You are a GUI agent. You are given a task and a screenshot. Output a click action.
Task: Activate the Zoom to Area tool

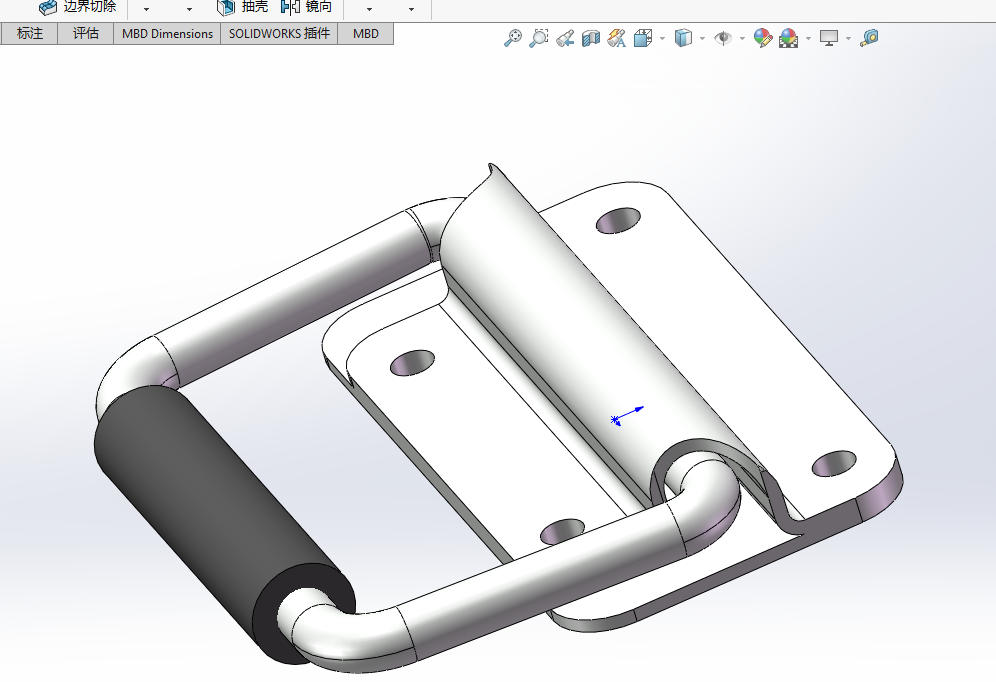coord(538,38)
